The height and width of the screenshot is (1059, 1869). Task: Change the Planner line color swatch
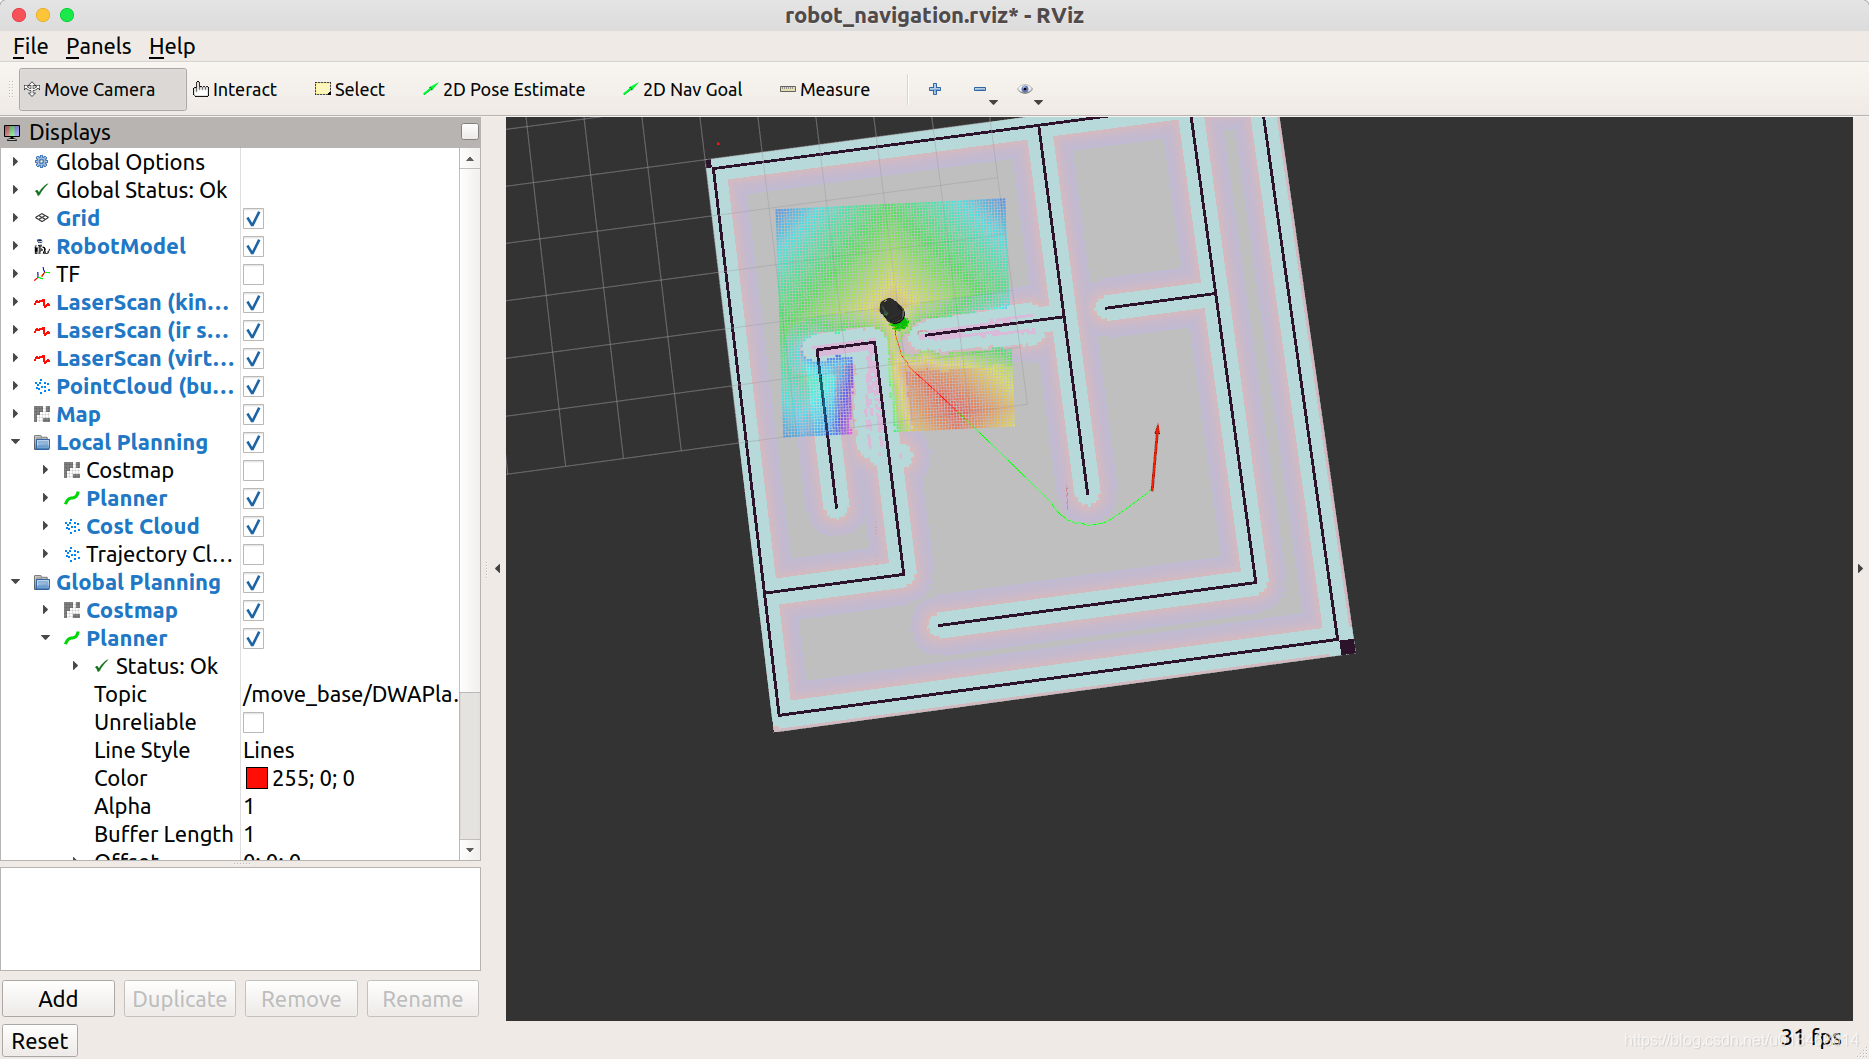(x=257, y=778)
